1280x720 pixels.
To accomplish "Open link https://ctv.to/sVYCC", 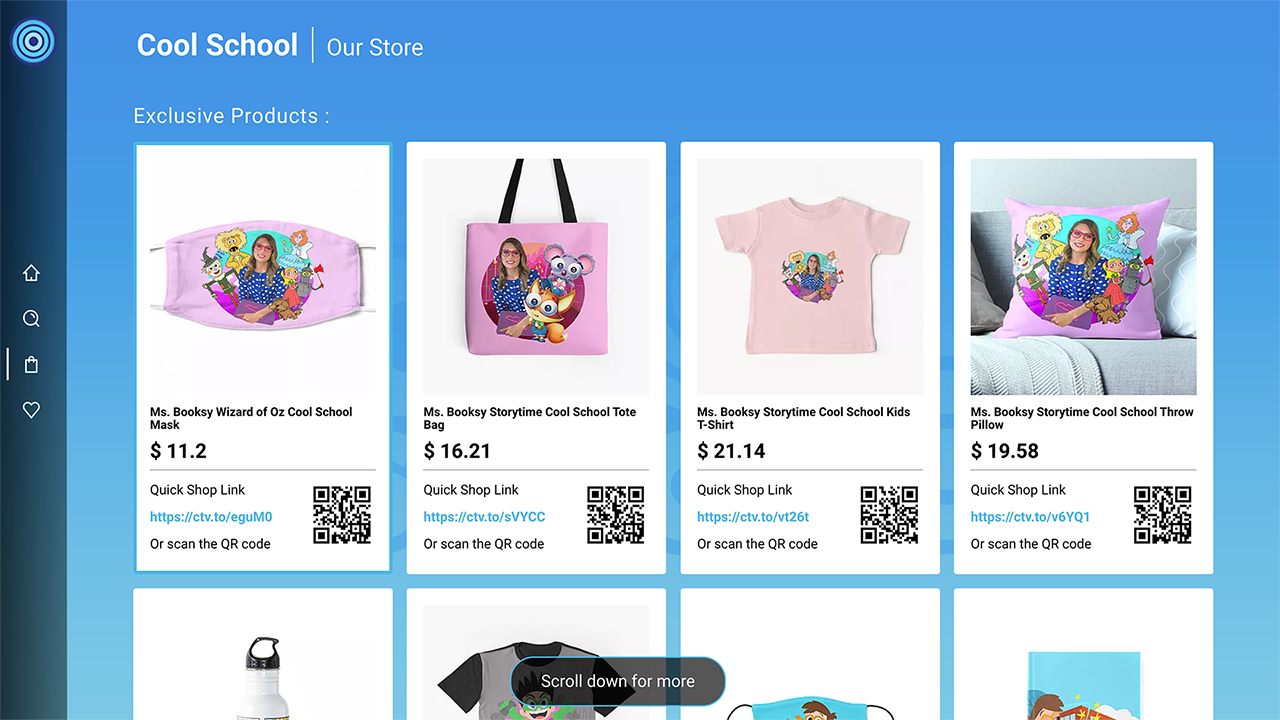I will coord(484,517).
